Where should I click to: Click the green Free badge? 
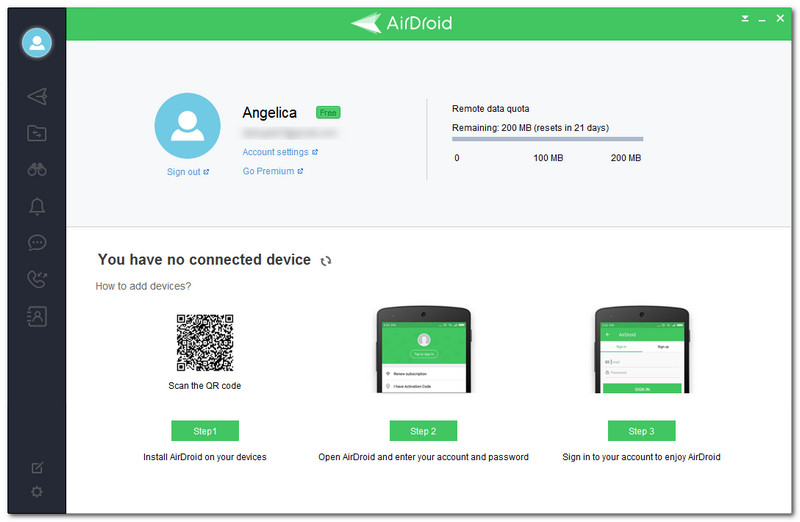[328, 112]
